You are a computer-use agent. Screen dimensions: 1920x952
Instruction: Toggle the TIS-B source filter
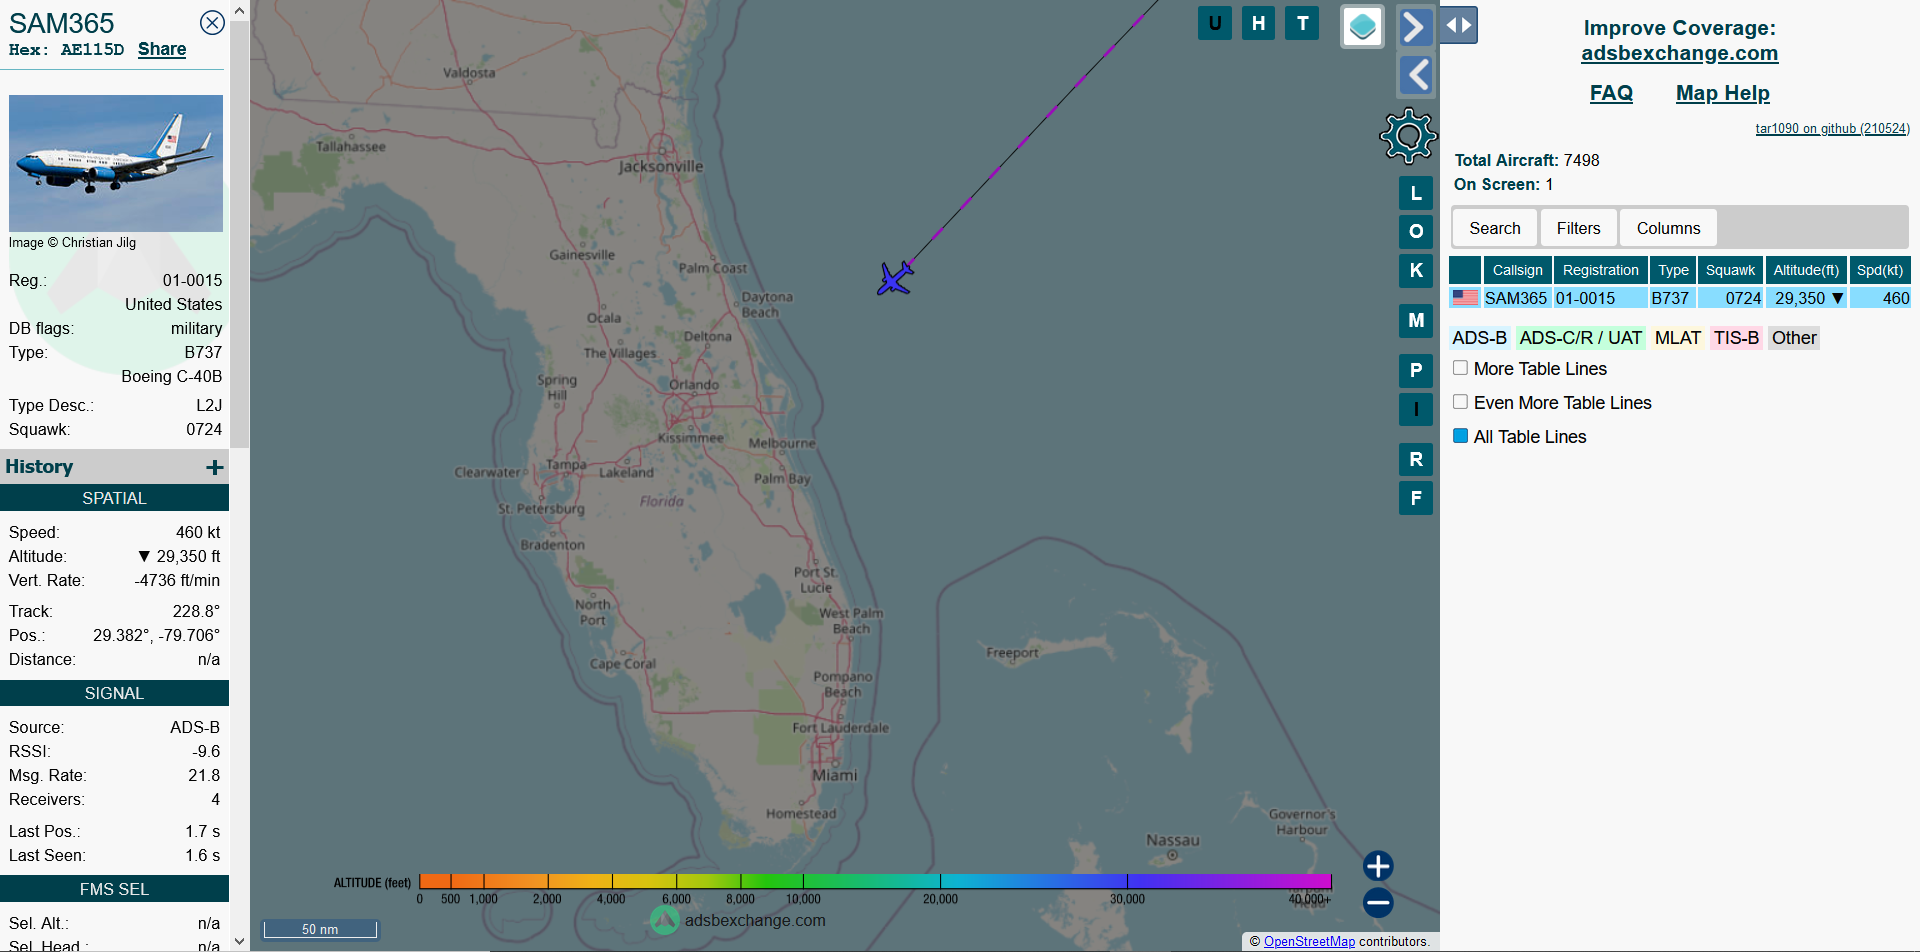click(x=1735, y=338)
